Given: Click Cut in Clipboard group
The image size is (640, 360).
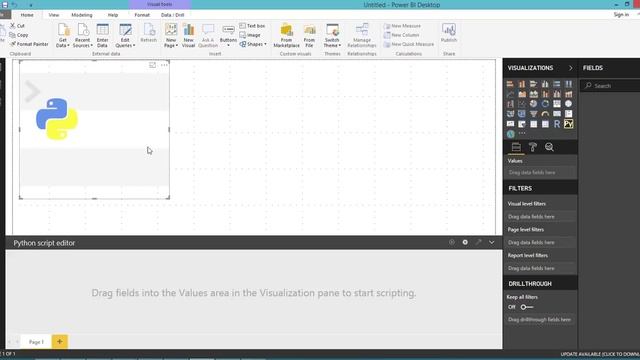Looking at the screenshot, I should tap(17, 26).
